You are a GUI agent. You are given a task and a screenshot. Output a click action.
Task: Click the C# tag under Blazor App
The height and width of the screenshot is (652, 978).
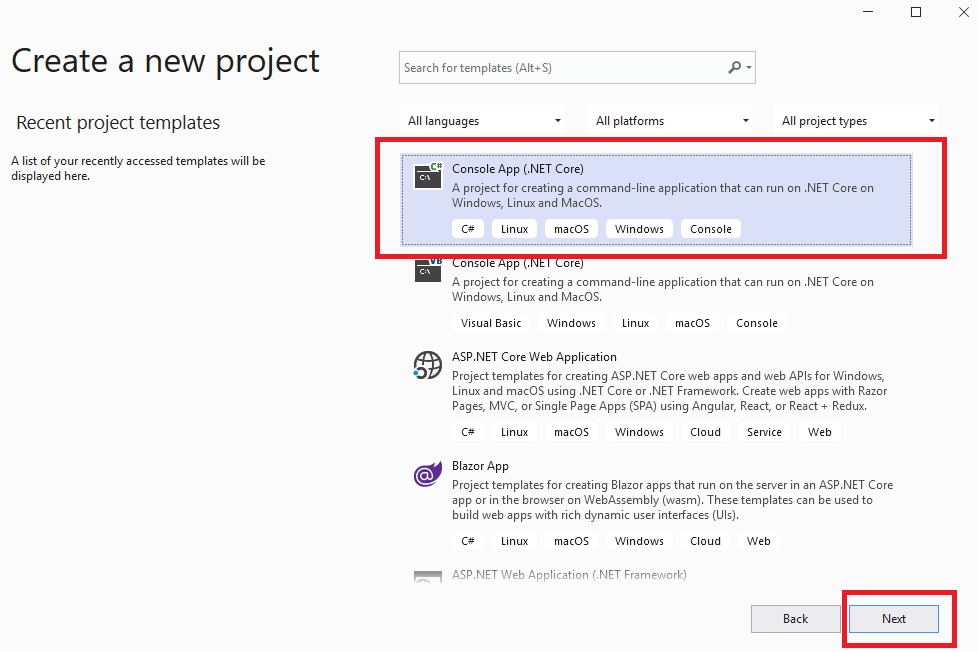coord(468,541)
